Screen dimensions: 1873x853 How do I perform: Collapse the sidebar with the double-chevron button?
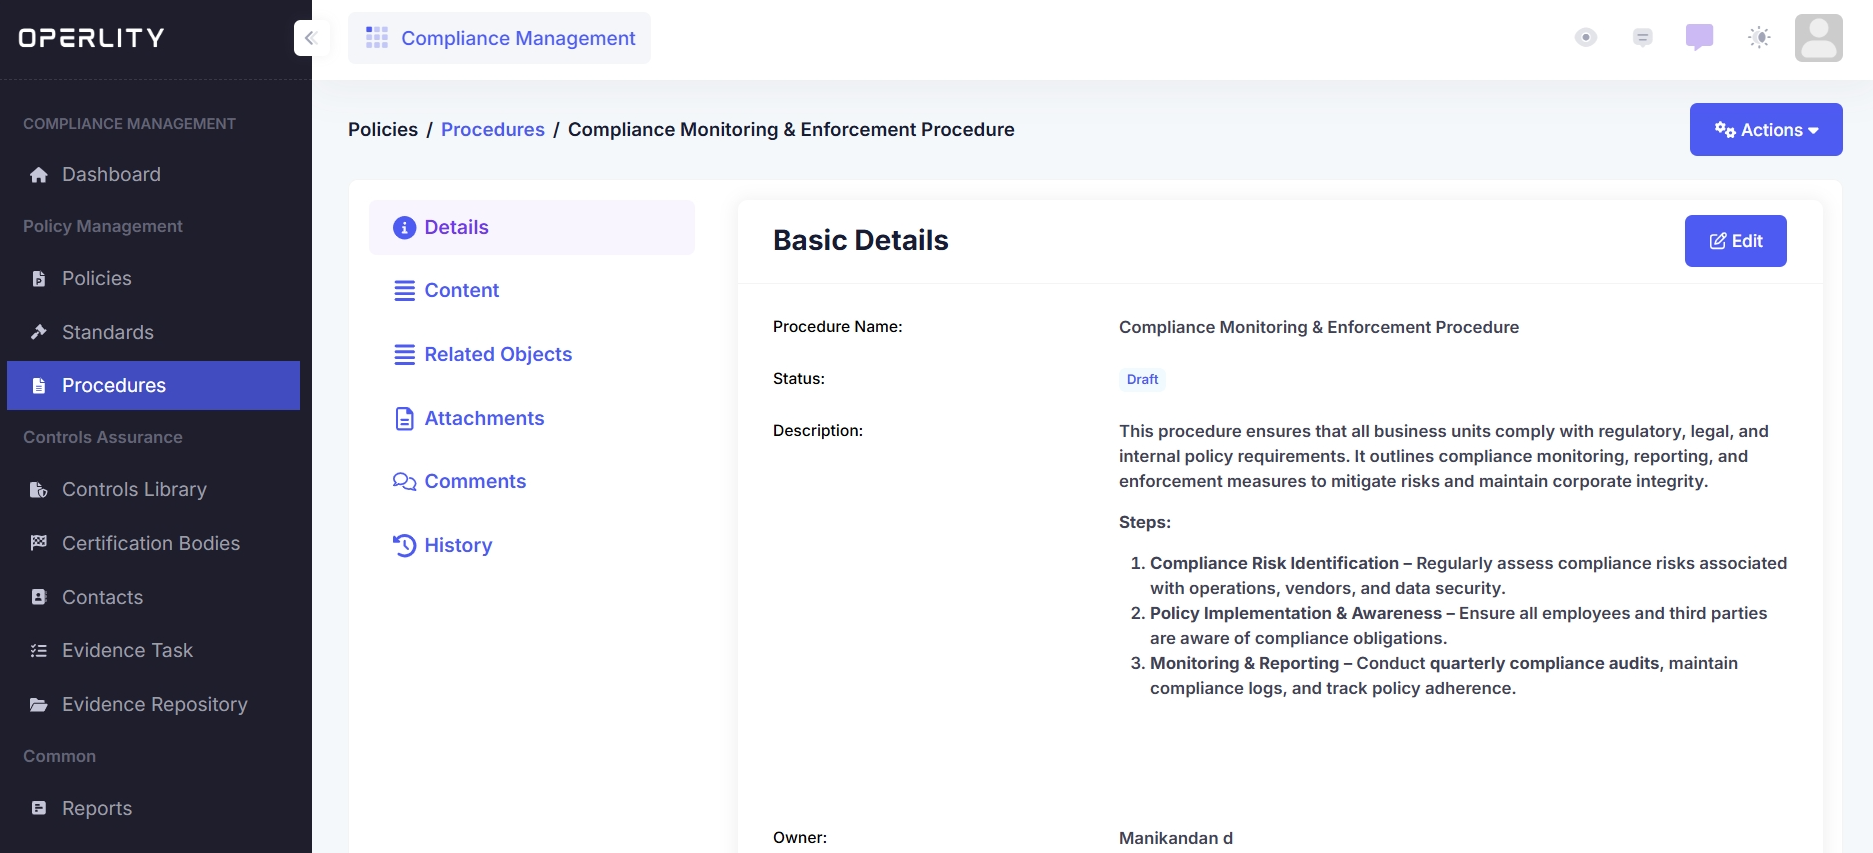tap(311, 38)
